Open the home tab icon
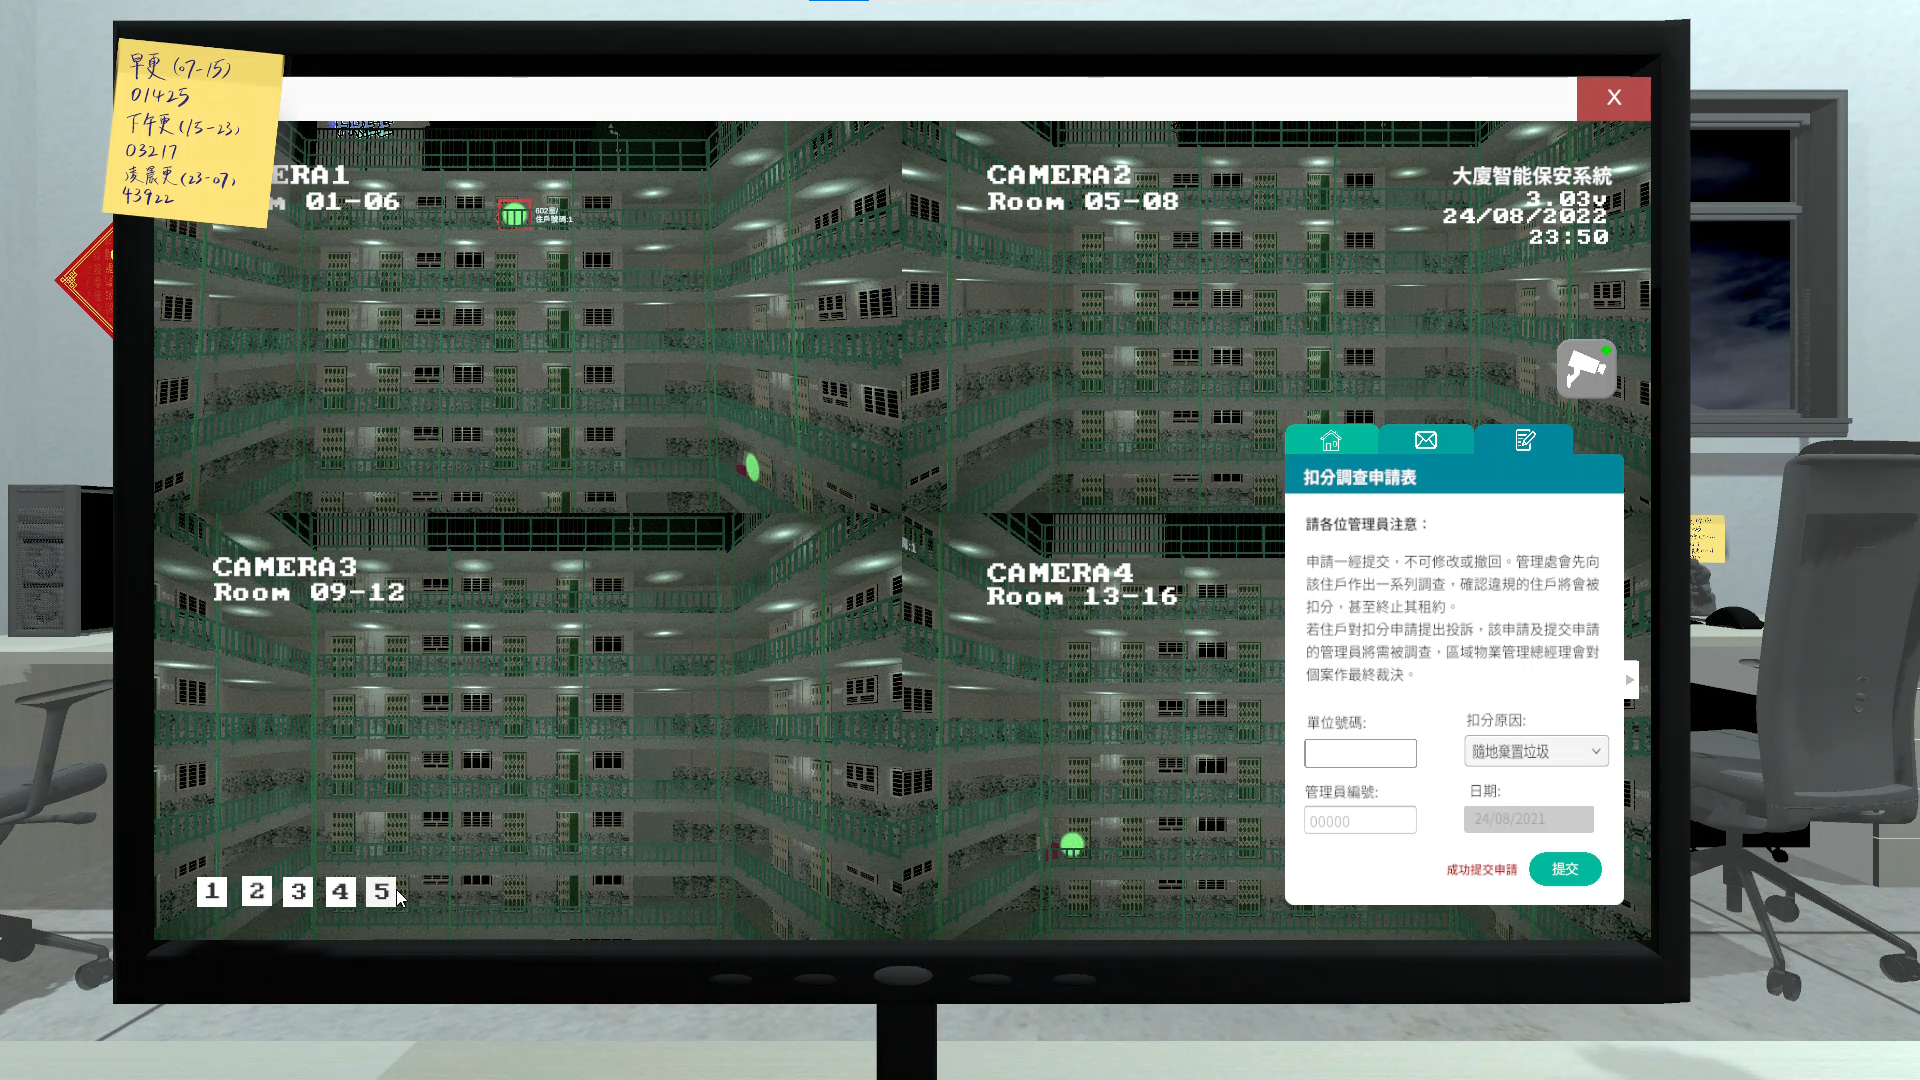This screenshot has width=1920, height=1080. click(1330, 440)
